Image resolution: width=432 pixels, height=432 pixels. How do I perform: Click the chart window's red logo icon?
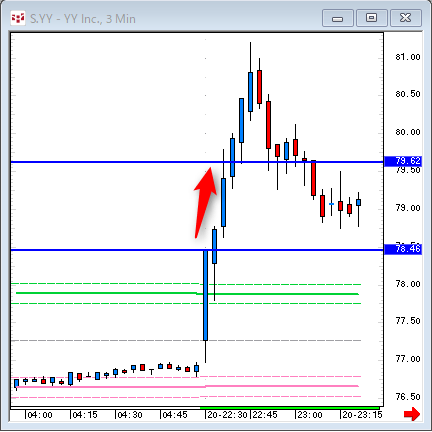point(18,18)
